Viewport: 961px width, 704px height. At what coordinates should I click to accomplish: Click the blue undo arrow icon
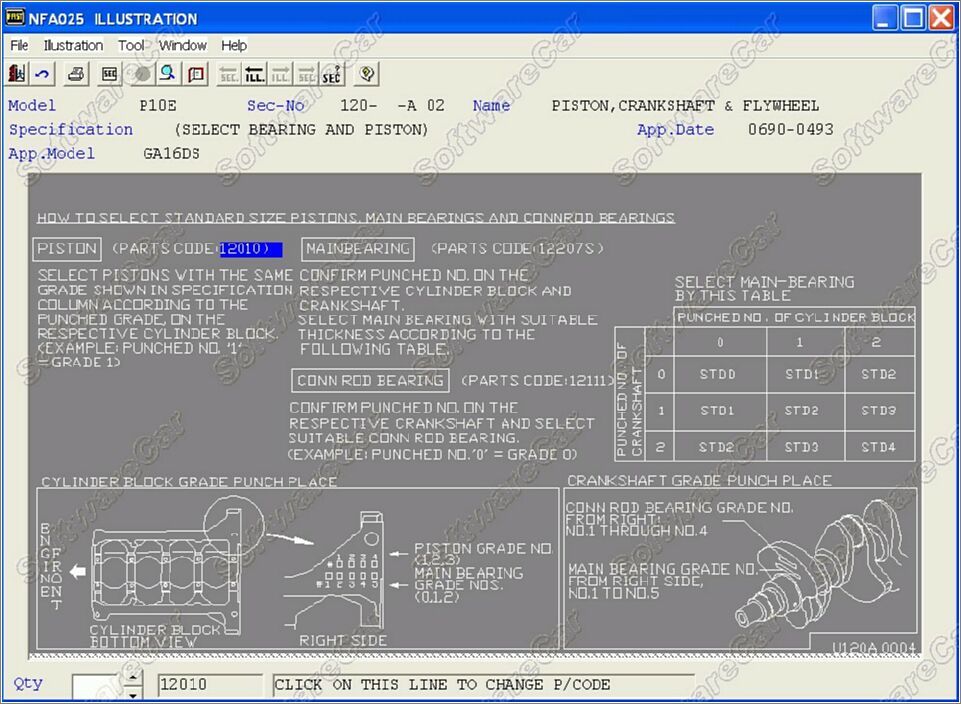[42, 74]
